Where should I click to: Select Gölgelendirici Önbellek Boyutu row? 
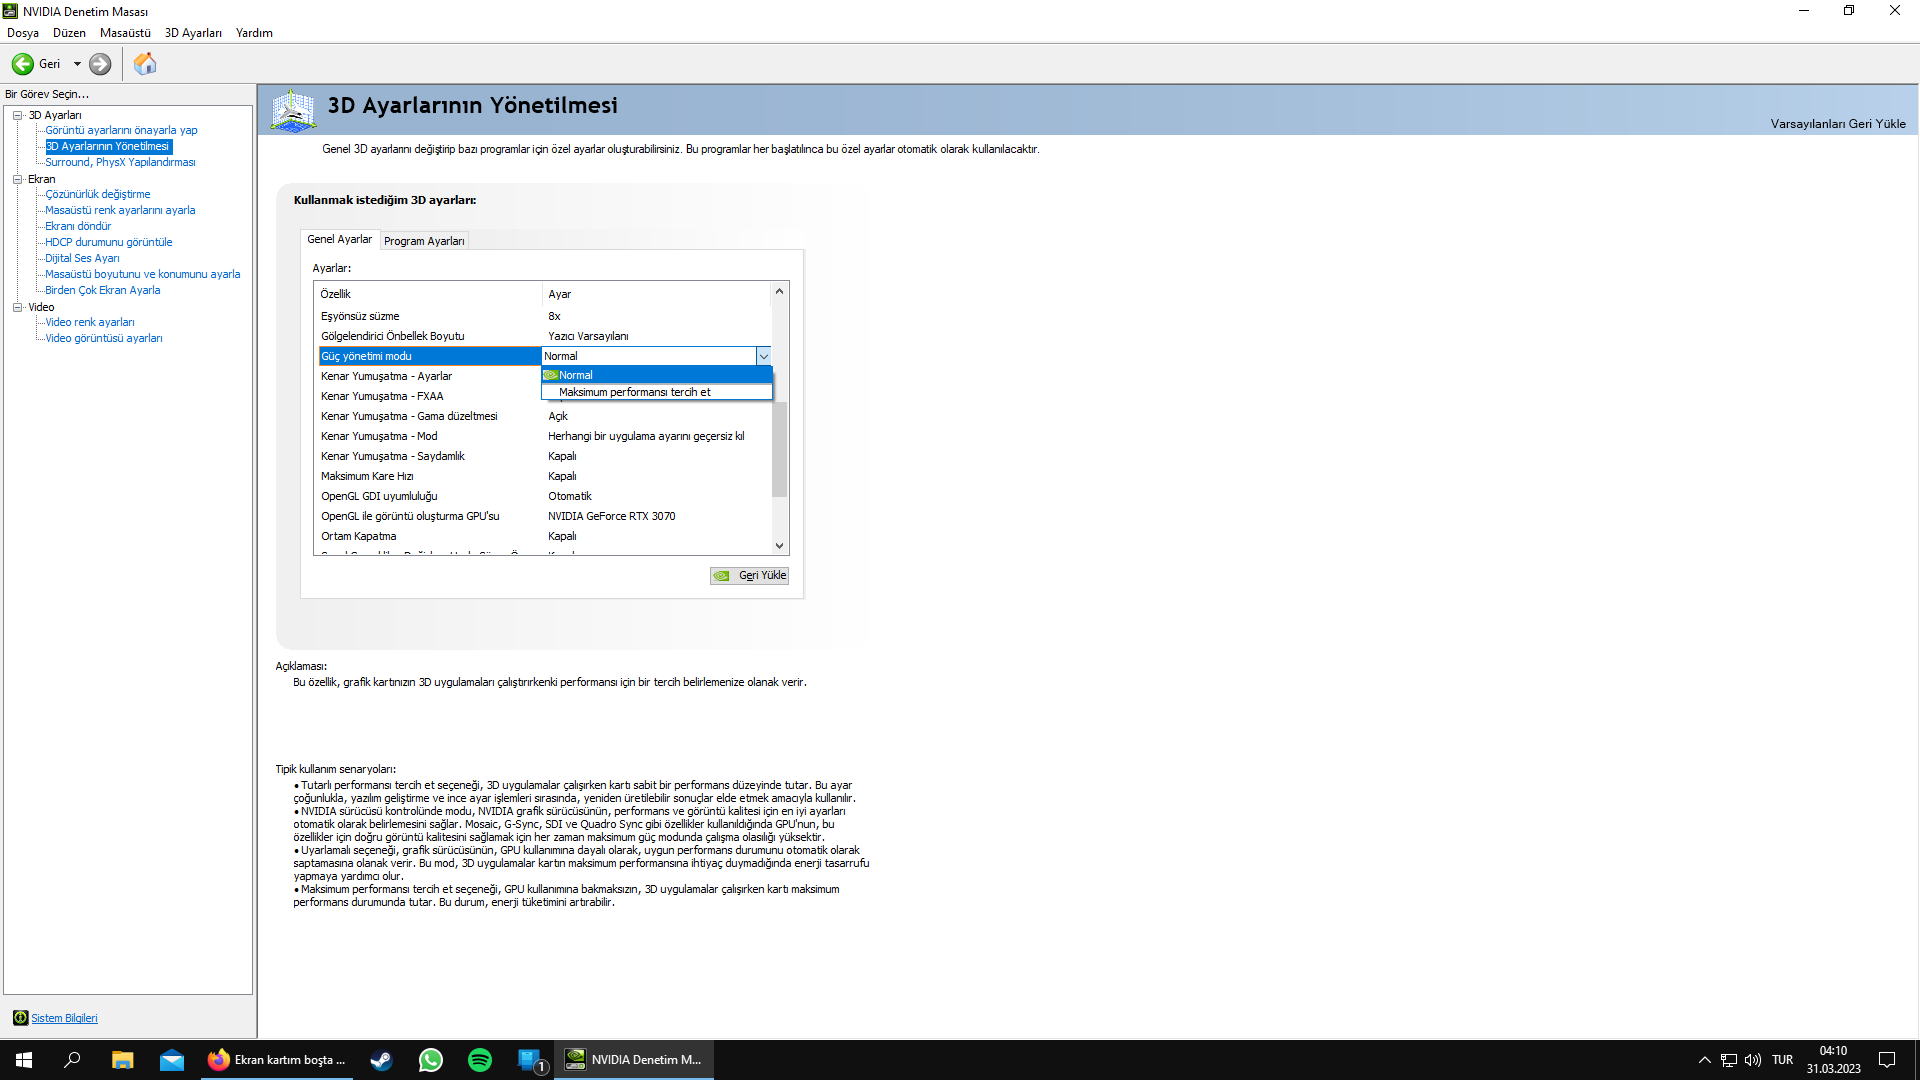(x=545, y=336)
